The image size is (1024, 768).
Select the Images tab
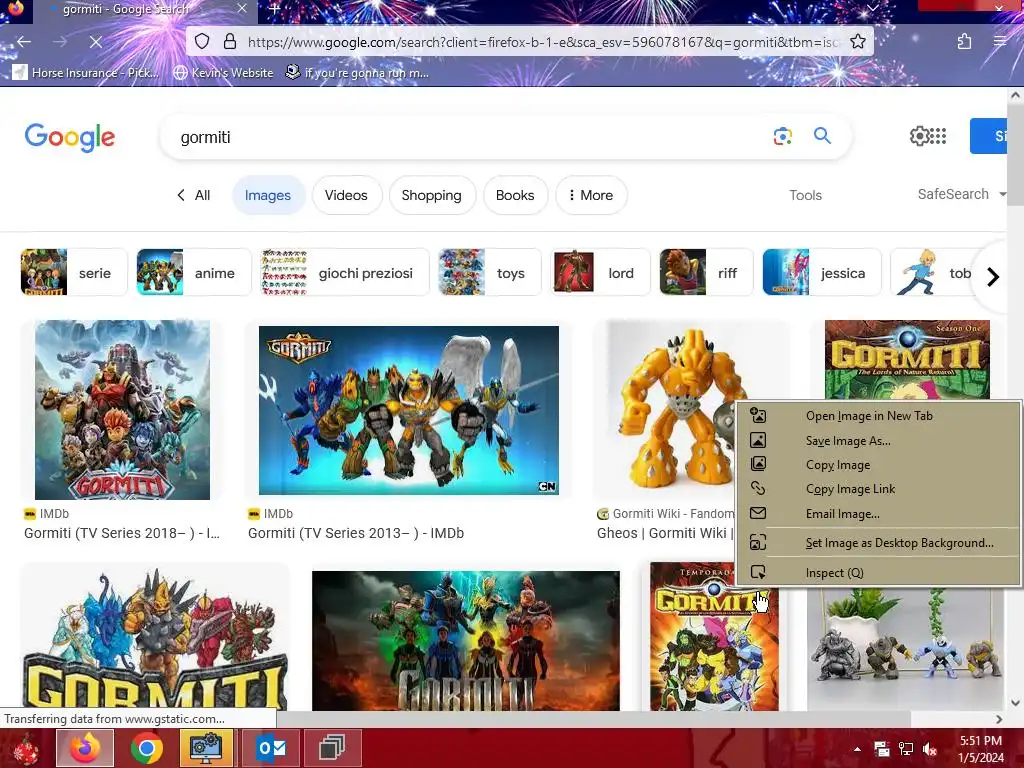(268, 195)
